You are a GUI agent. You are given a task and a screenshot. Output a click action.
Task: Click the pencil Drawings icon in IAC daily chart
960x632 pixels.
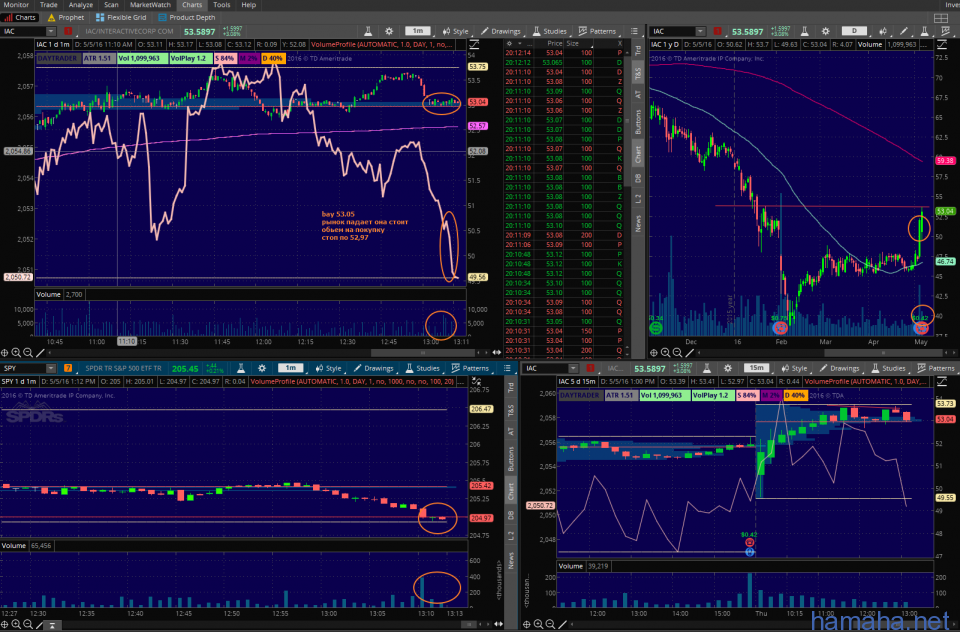click(904, 31)
